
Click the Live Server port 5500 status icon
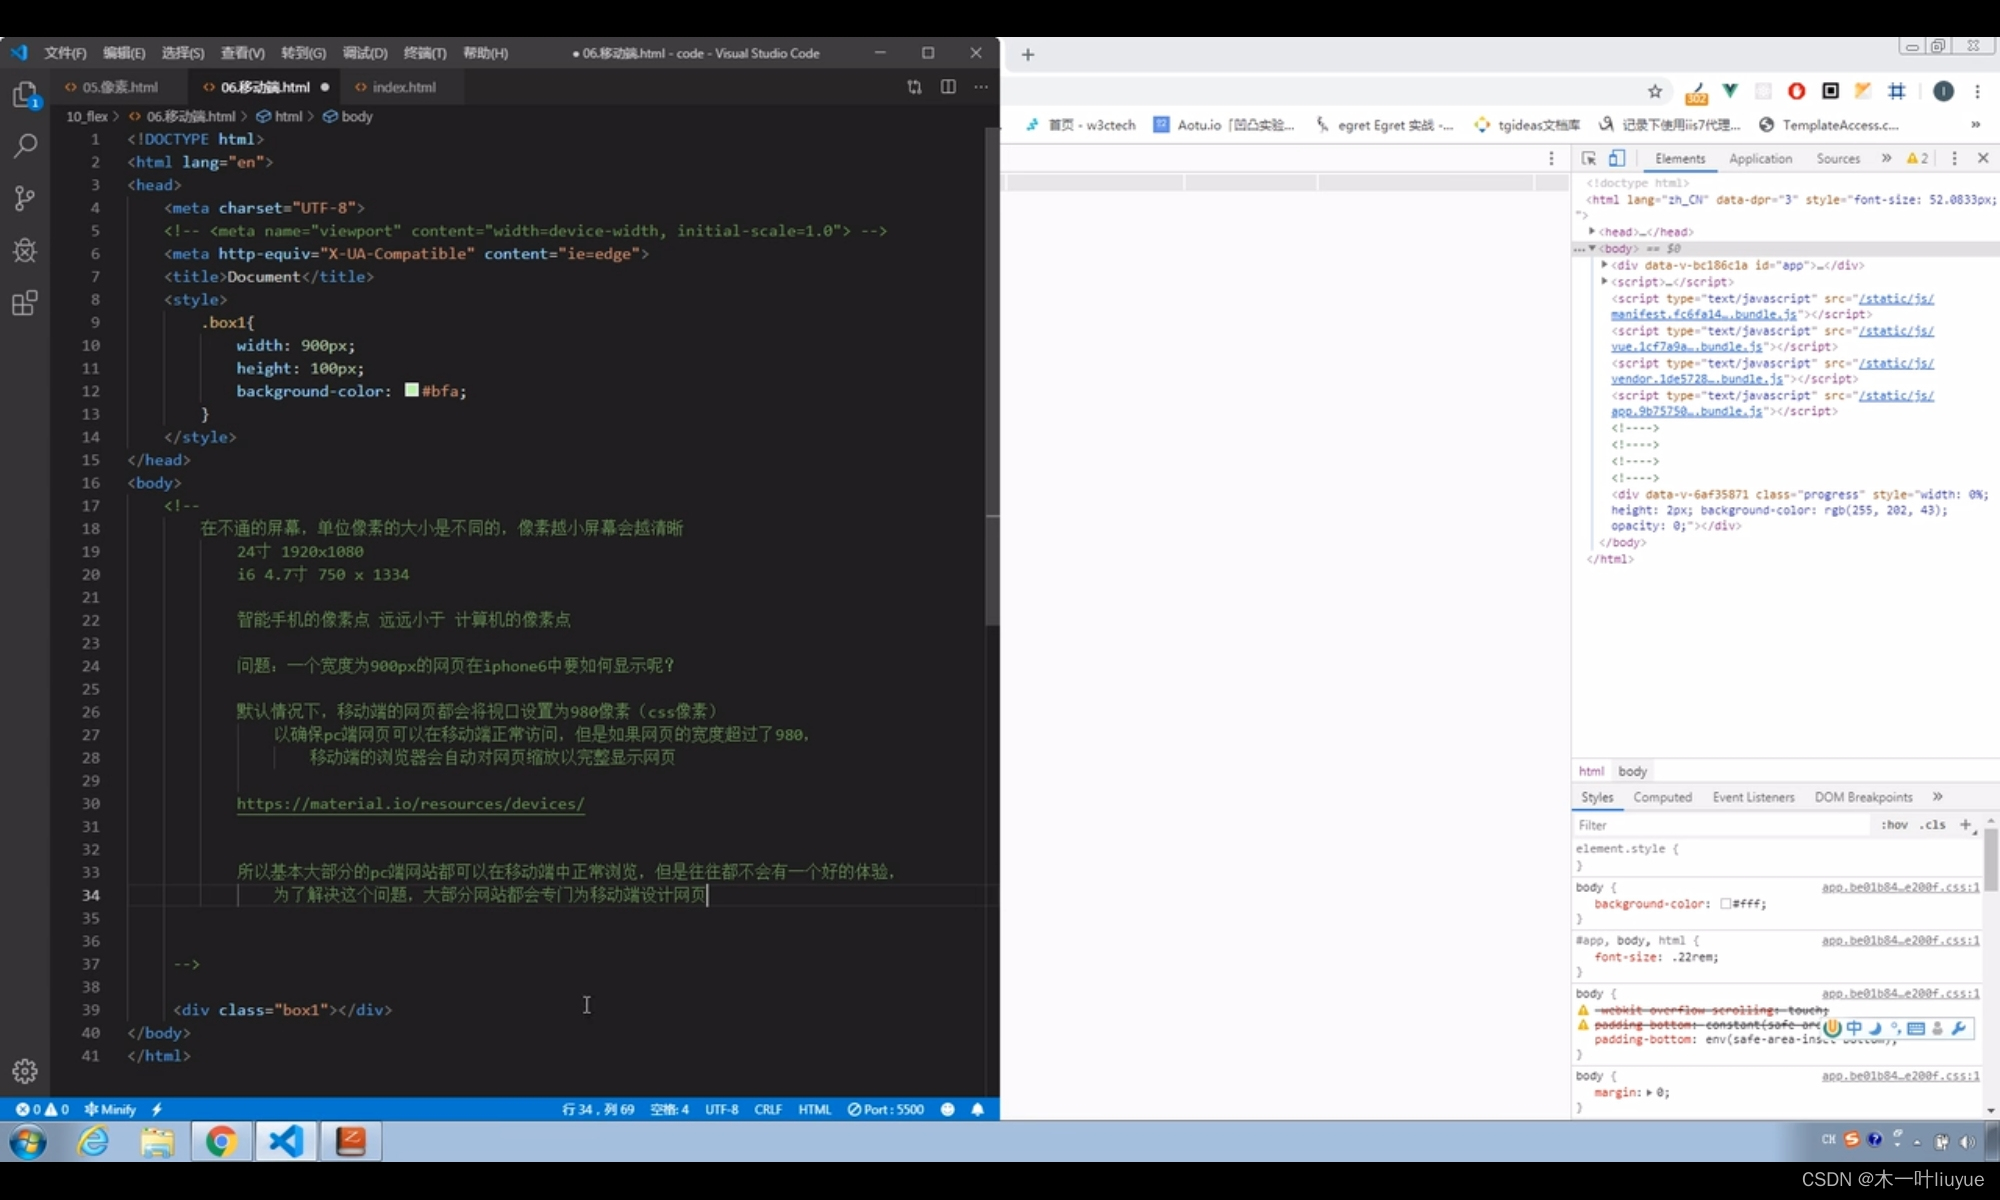[884, 1109]
